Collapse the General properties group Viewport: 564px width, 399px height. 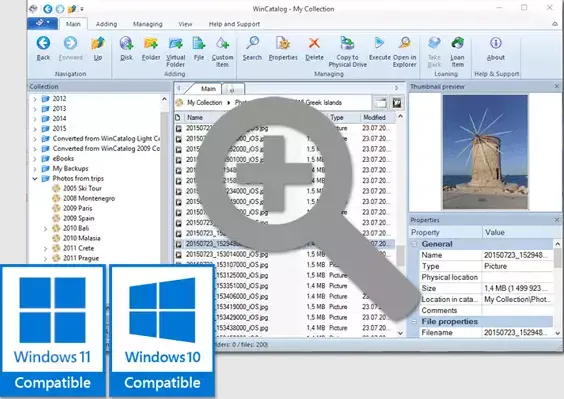[414, 244]
